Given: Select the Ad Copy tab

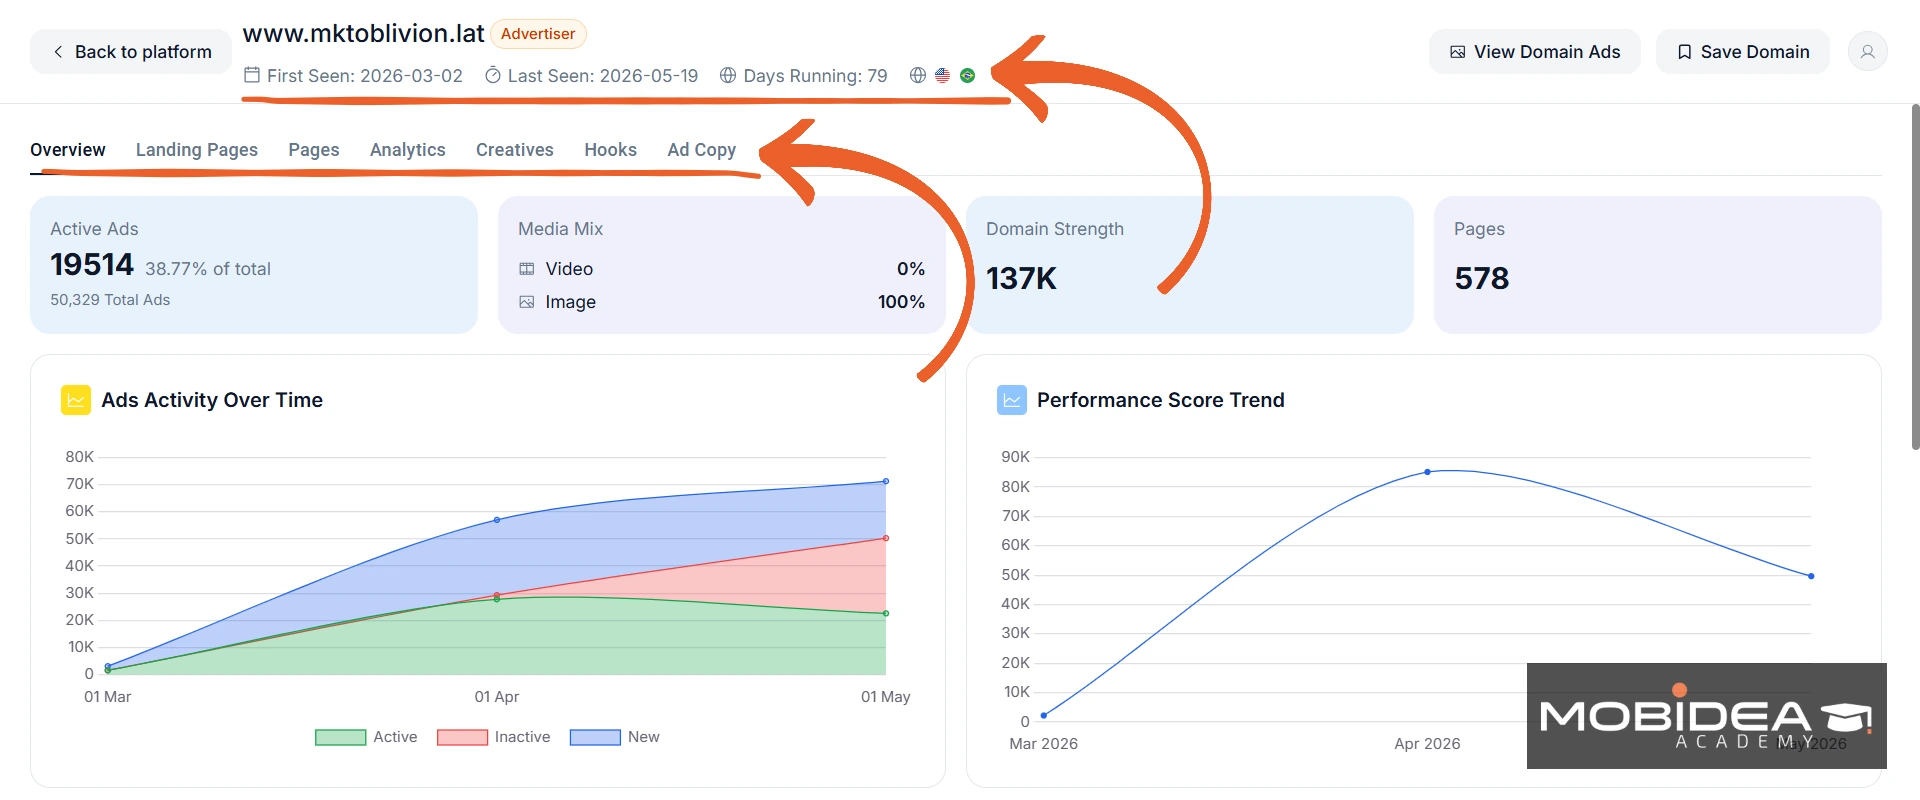Looking at the screenshot, I should pos(702,150).
